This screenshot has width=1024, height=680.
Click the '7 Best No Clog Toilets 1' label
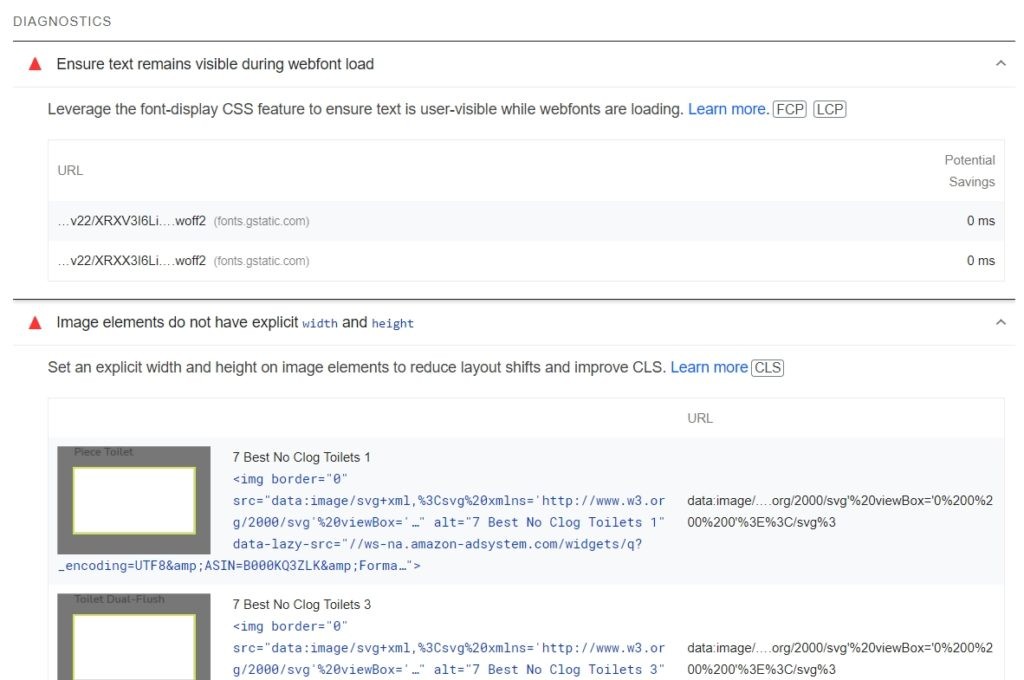point(301,457)
